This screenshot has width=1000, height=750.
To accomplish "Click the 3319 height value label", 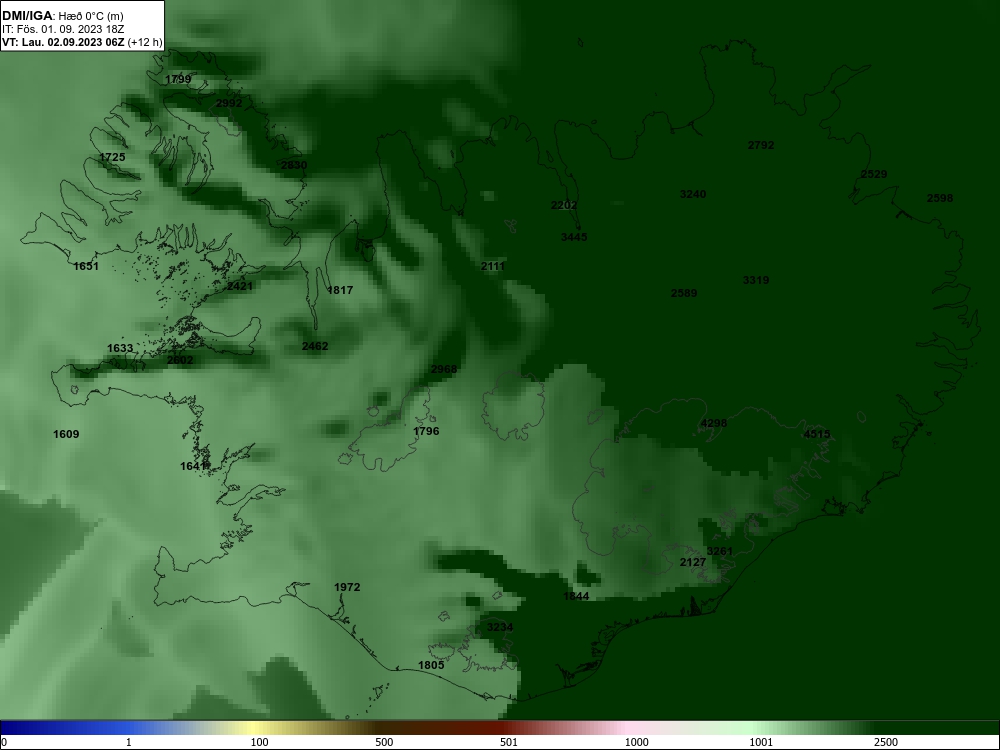I will (x=756, y=280).
